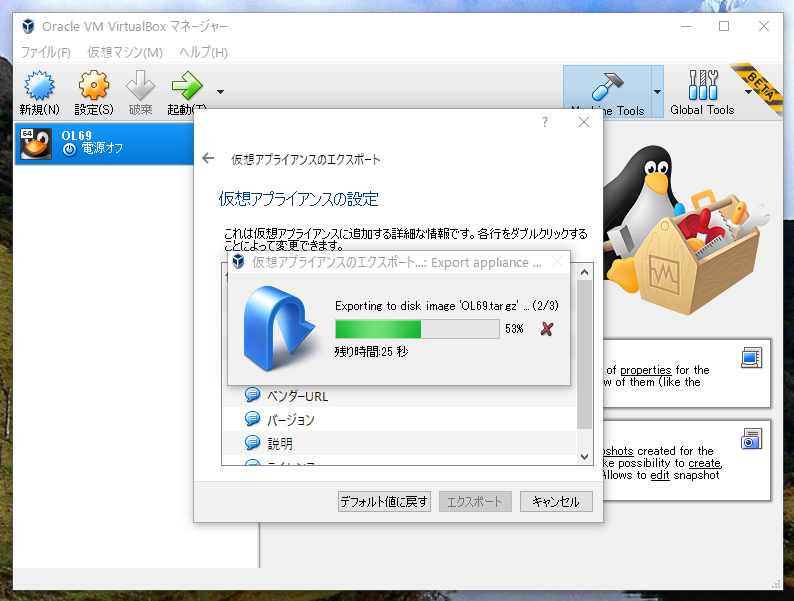Click the New (新規) toolbar icon

(x=39, y=86)
